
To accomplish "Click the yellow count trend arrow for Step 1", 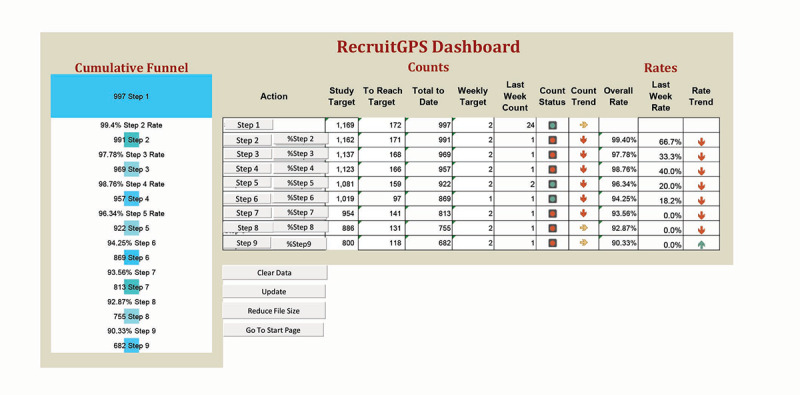I will pyautogui.click(x=584, y=125).
